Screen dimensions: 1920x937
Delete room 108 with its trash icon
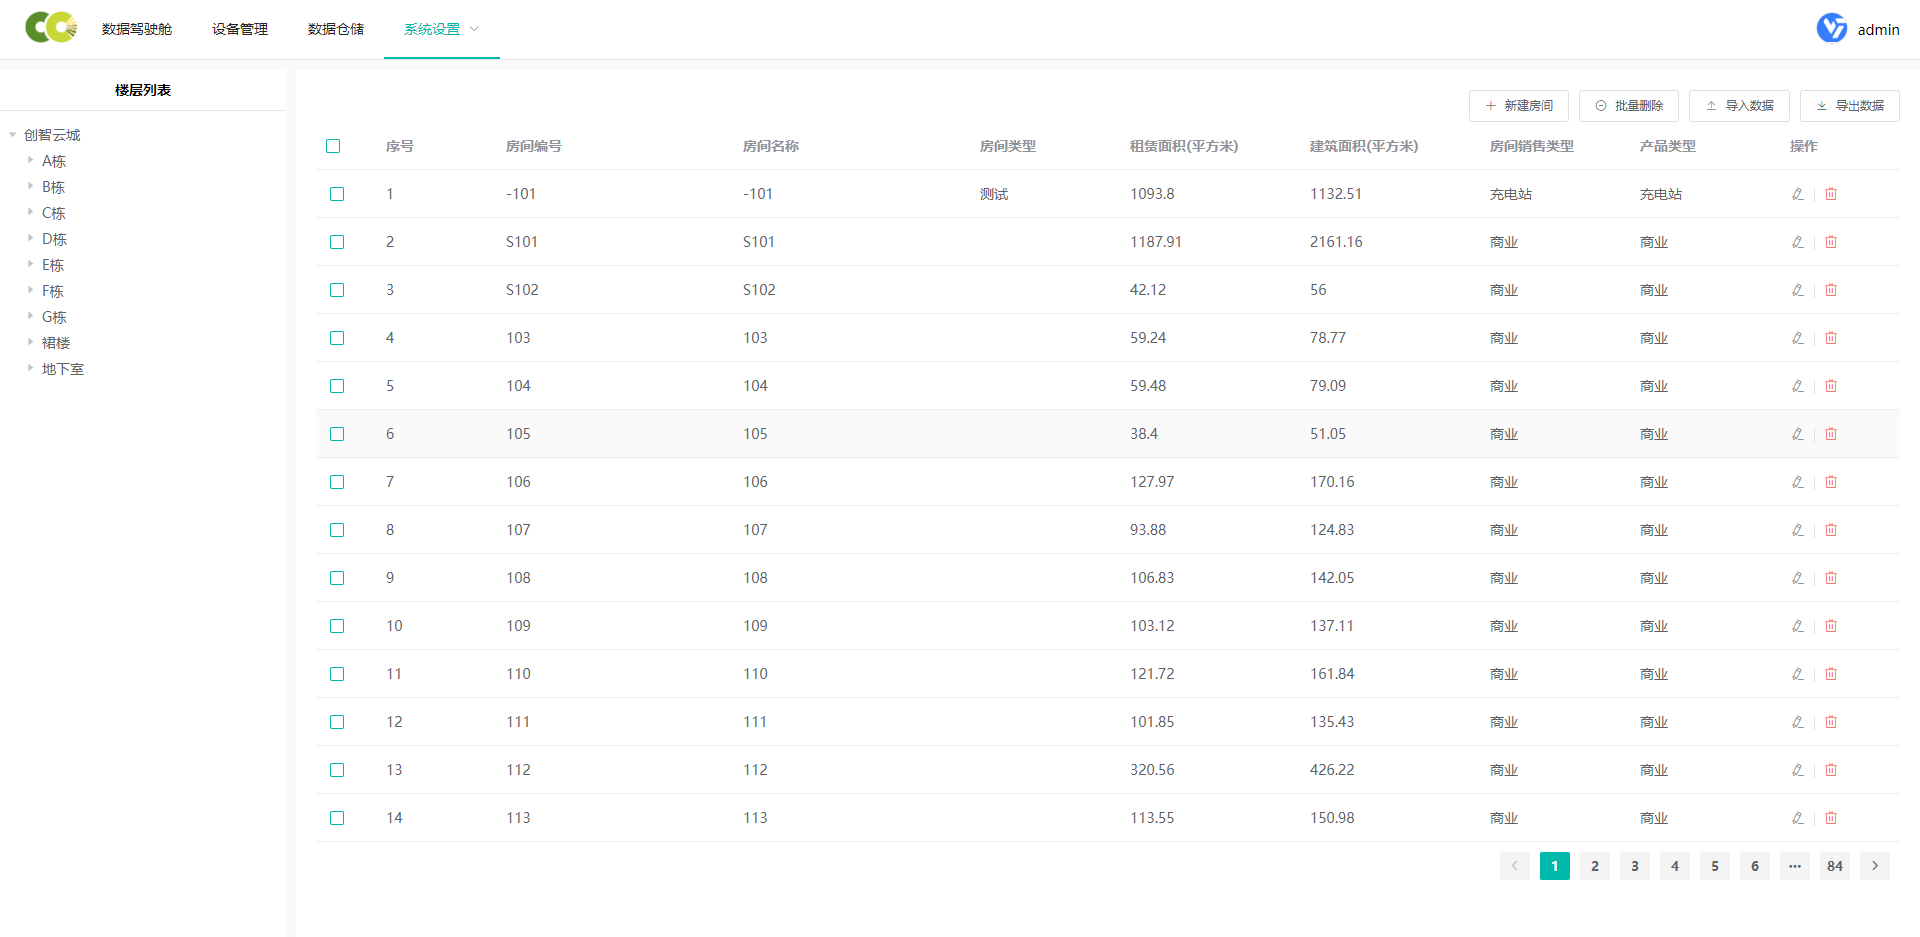(1831, 578)
